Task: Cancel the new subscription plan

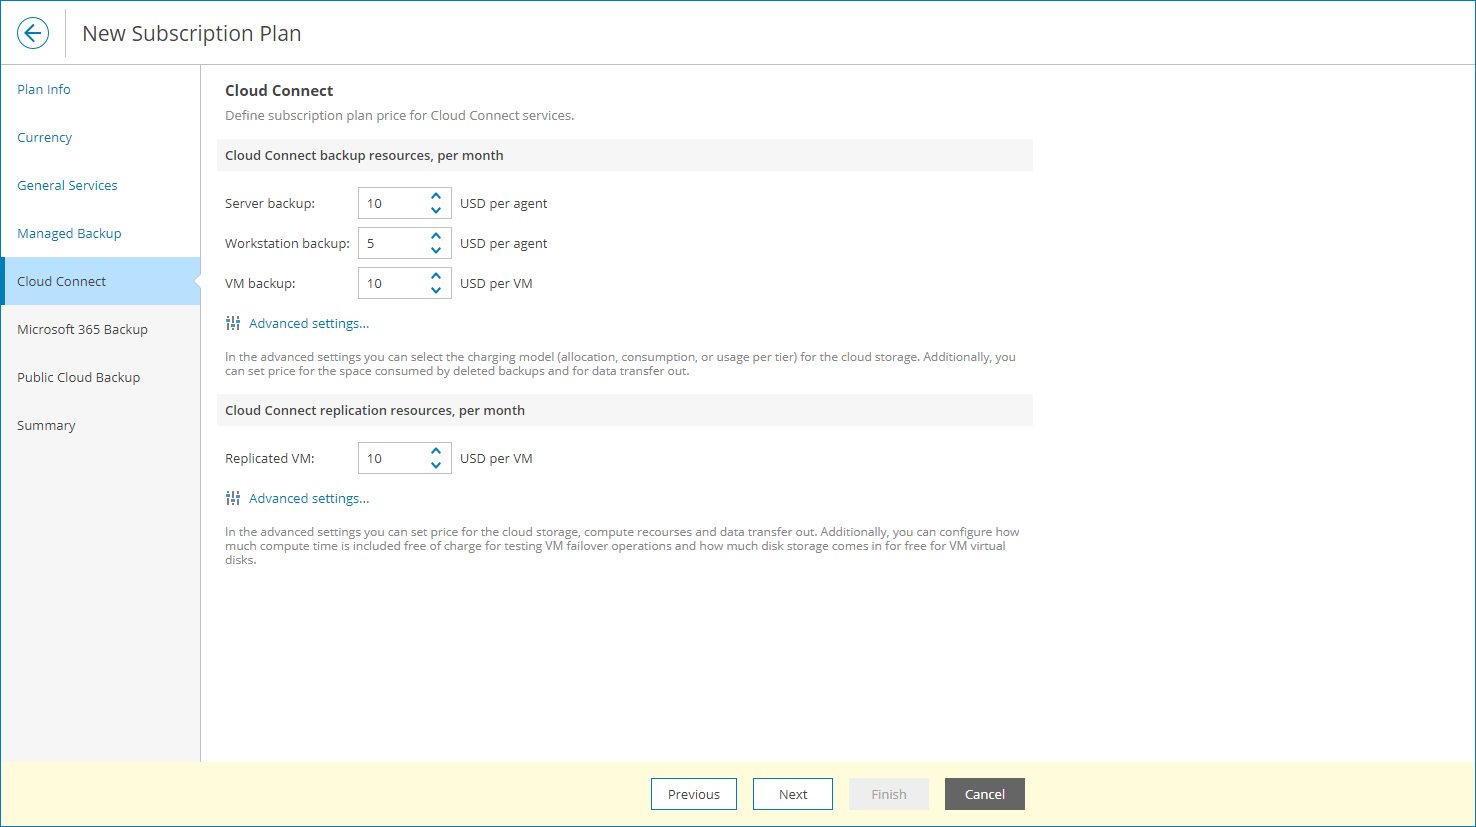Action: [985, 794]
